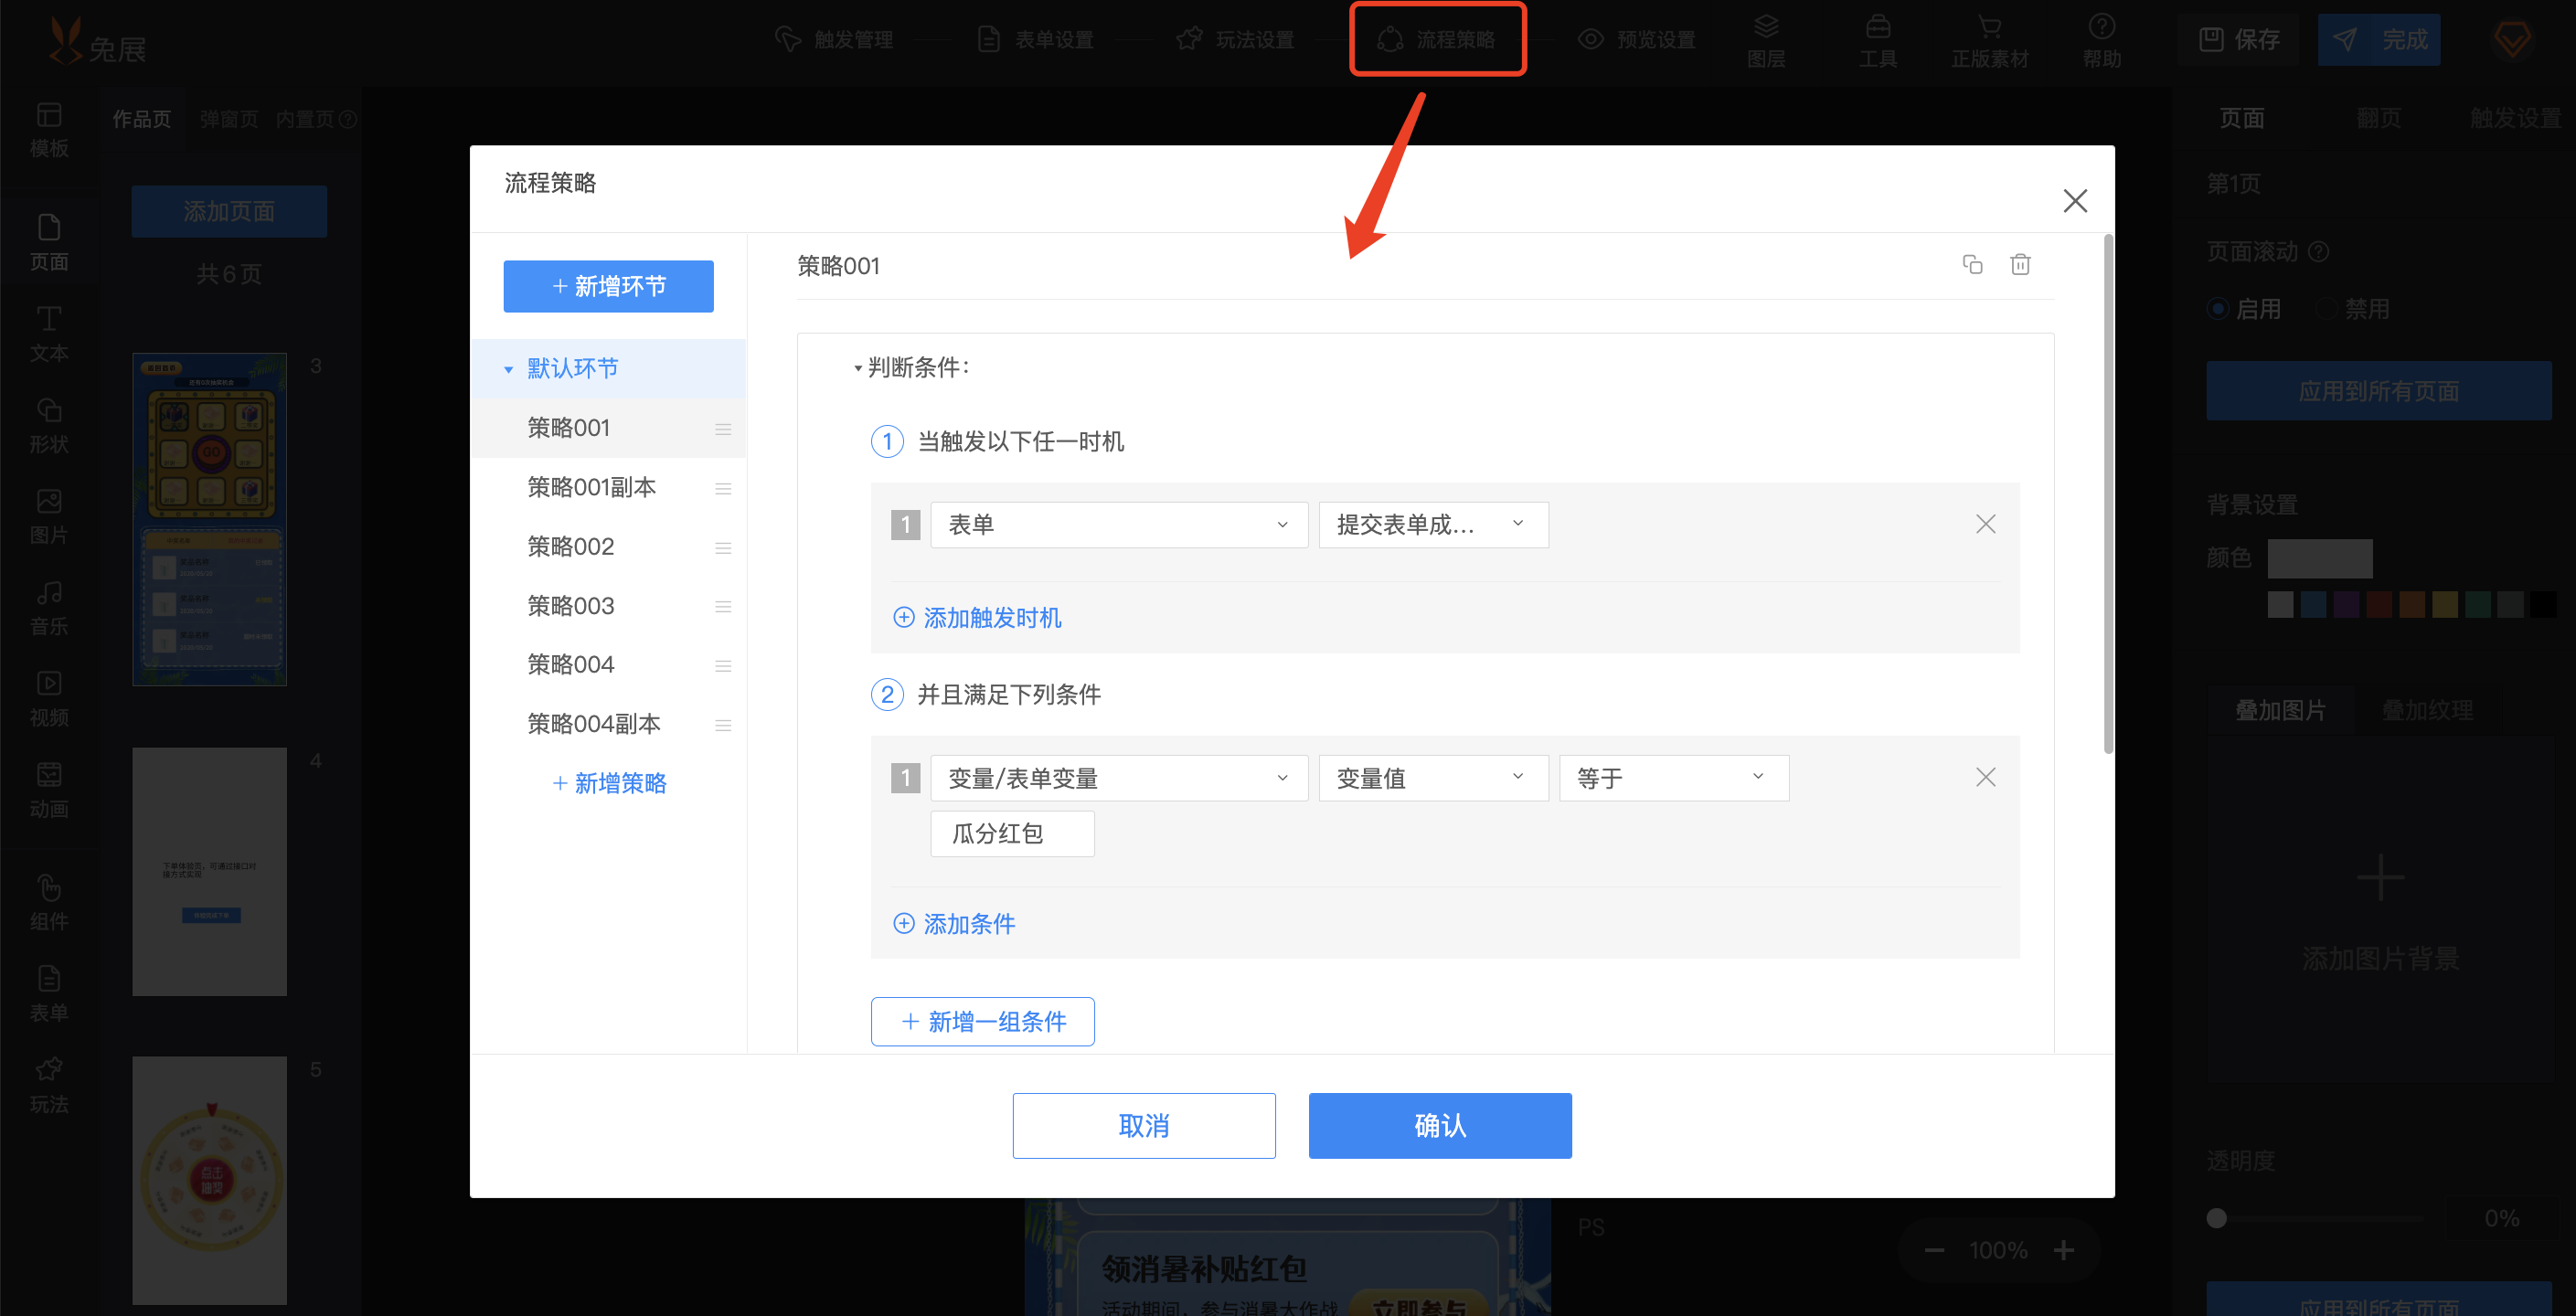Click the background 颜色 swatch

click(2320, 558)
